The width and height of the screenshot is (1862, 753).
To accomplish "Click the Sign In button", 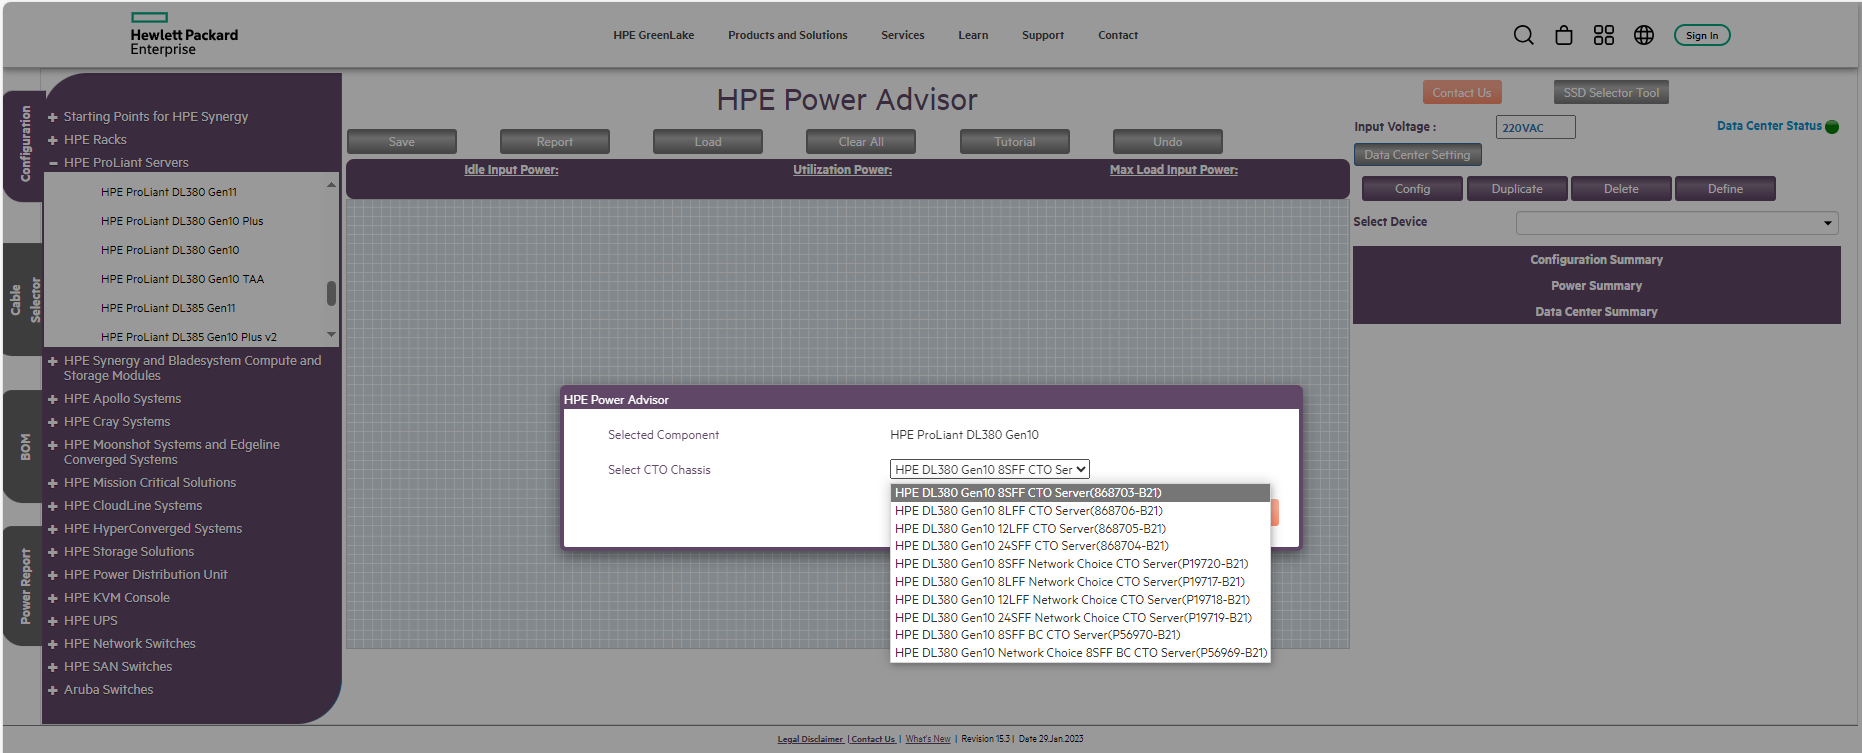I will click(1702, 36).
